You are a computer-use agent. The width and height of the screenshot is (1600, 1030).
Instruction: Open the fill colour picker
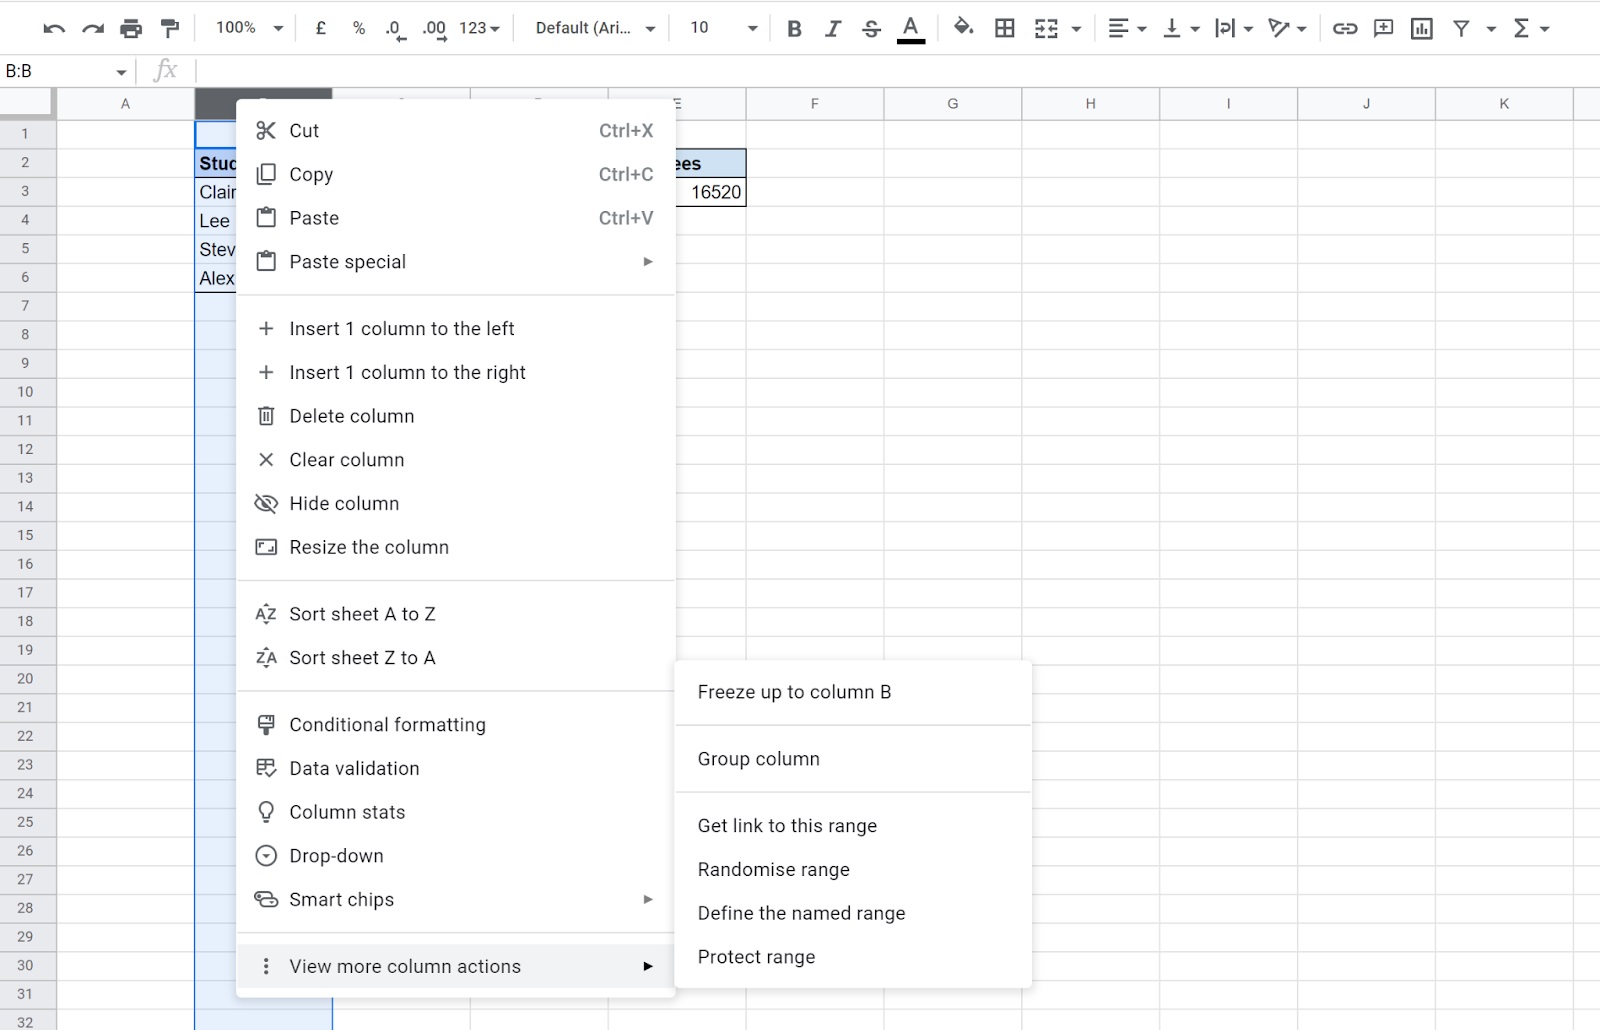(x=963, y=28)
